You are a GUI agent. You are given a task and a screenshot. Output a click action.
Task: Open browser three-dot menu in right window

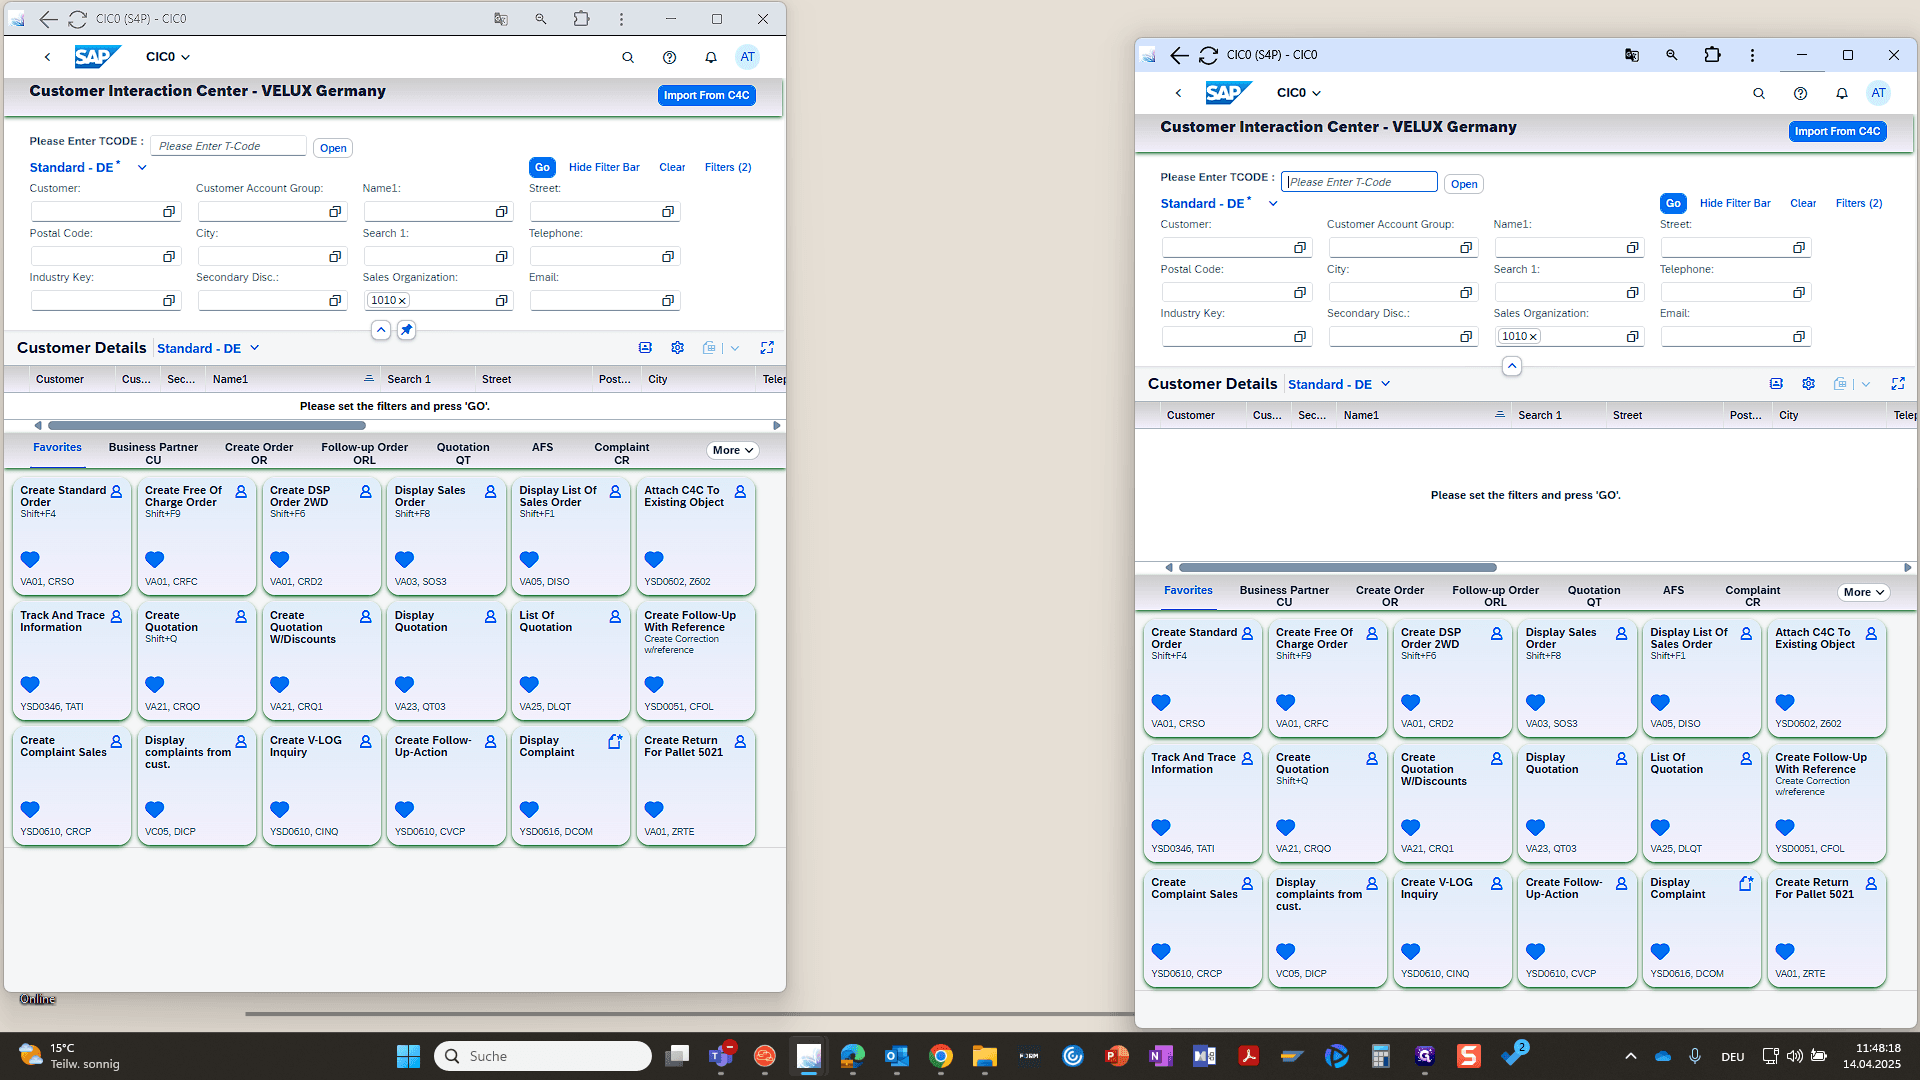[x=1752, y=55]
